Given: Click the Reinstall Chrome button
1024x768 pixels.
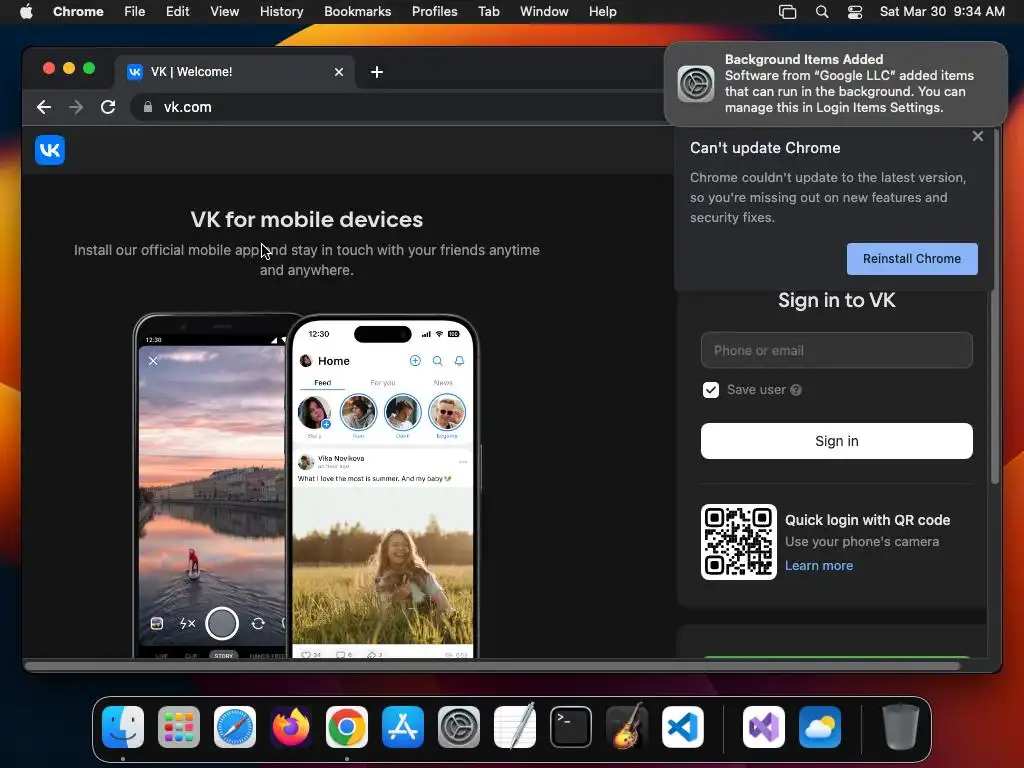Looking at the screenshot, I should [912, 259].
